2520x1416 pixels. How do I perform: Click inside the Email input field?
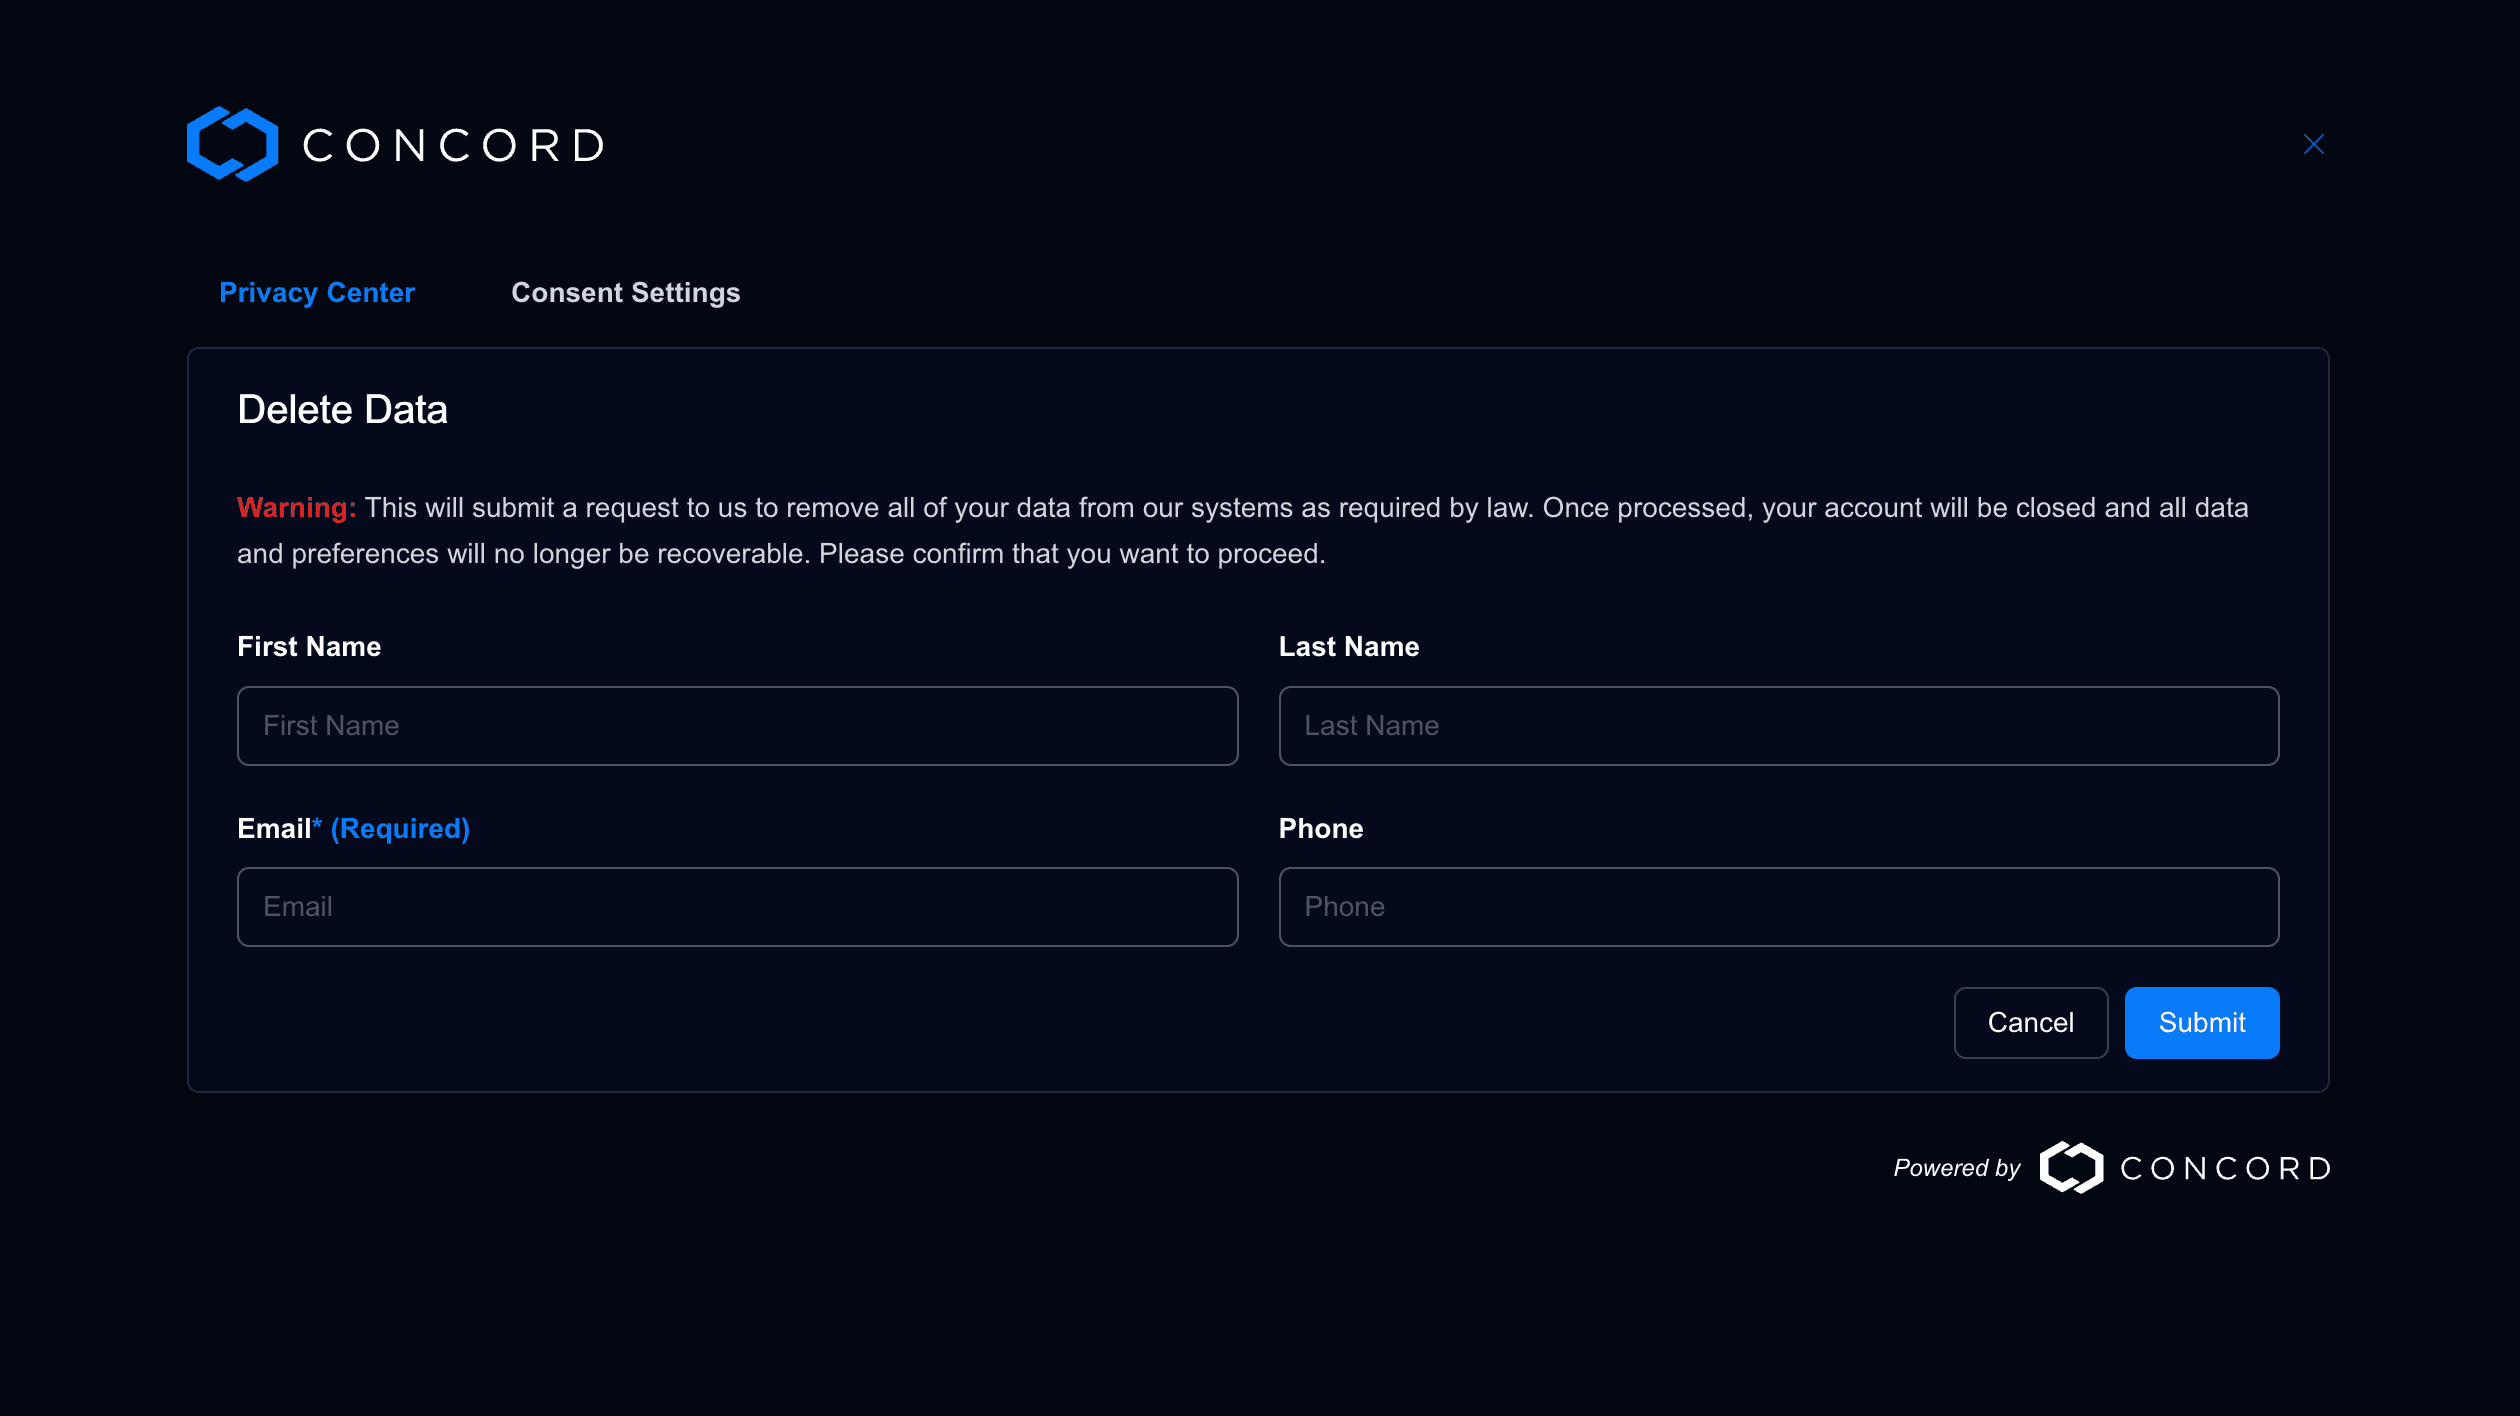(737, 906)
